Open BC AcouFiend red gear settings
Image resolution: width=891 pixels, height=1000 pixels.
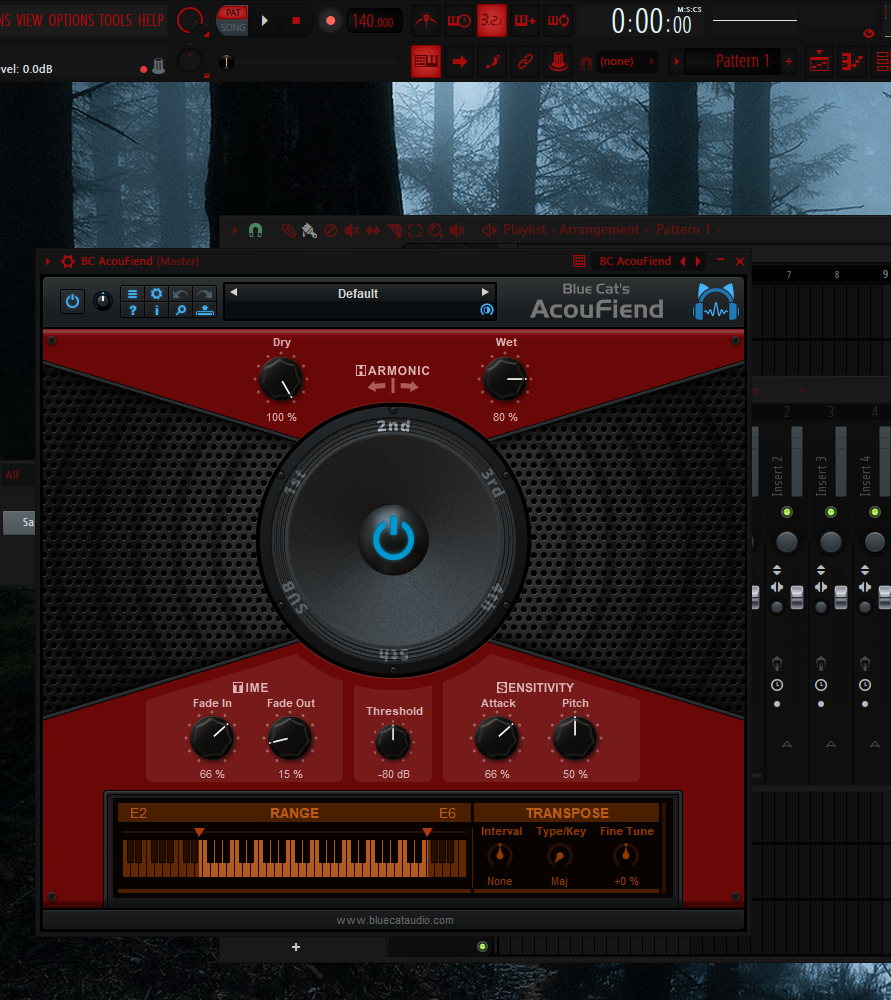(x=67, y=261)
